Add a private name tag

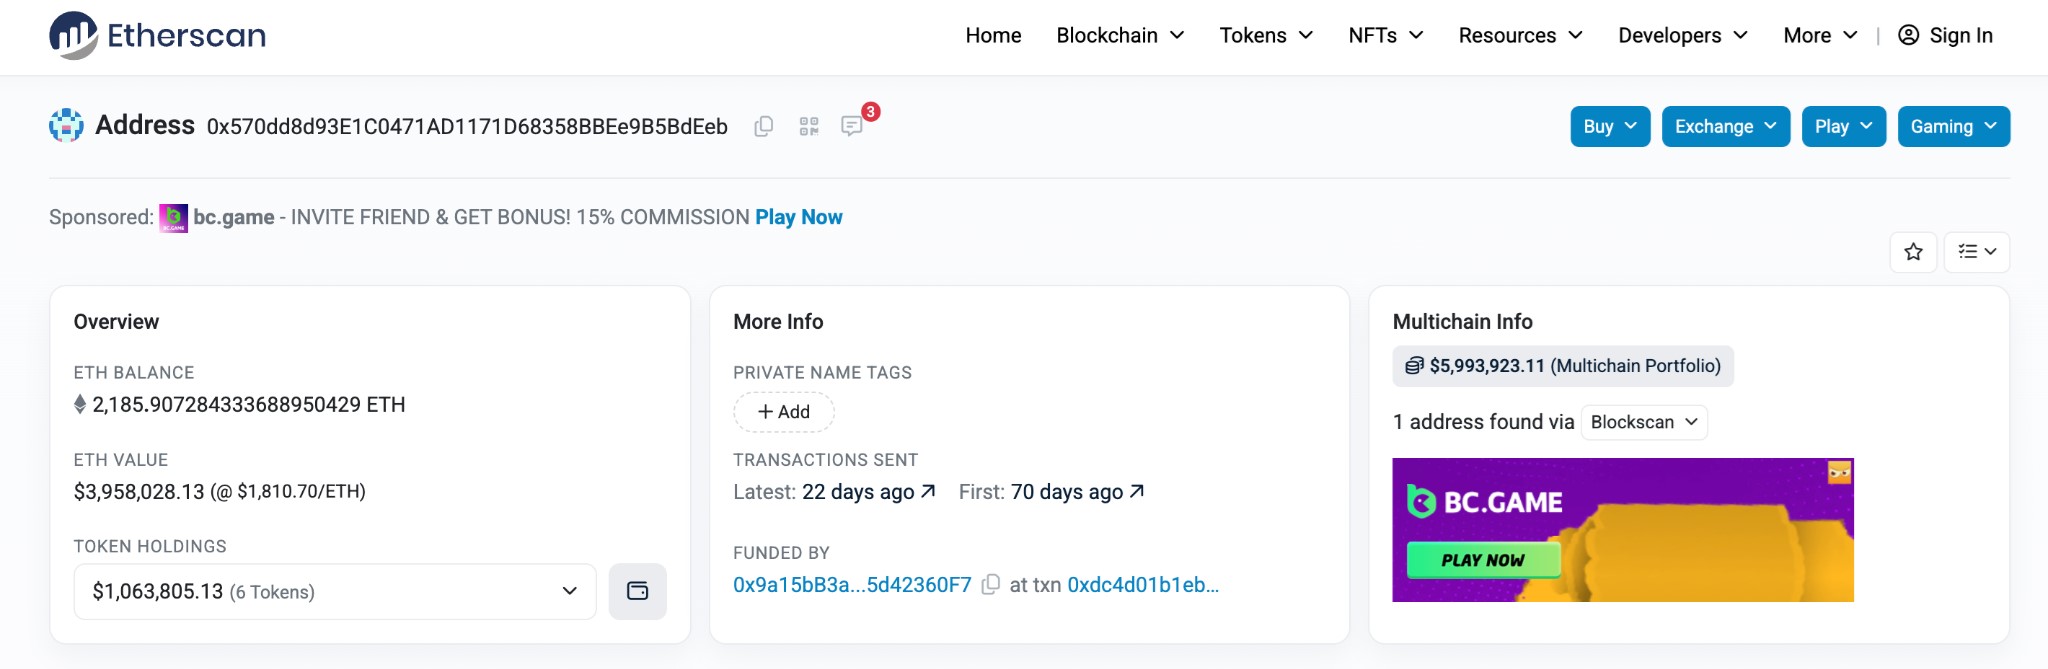coord(784,412)
